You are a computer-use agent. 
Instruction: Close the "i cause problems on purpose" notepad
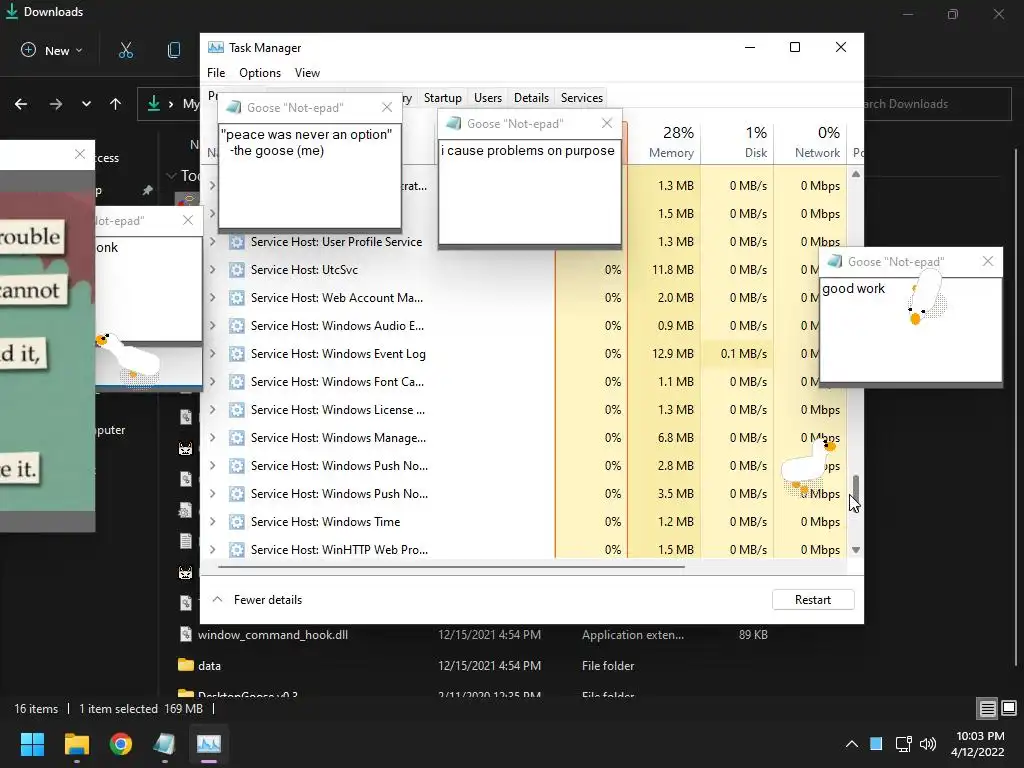607,123
